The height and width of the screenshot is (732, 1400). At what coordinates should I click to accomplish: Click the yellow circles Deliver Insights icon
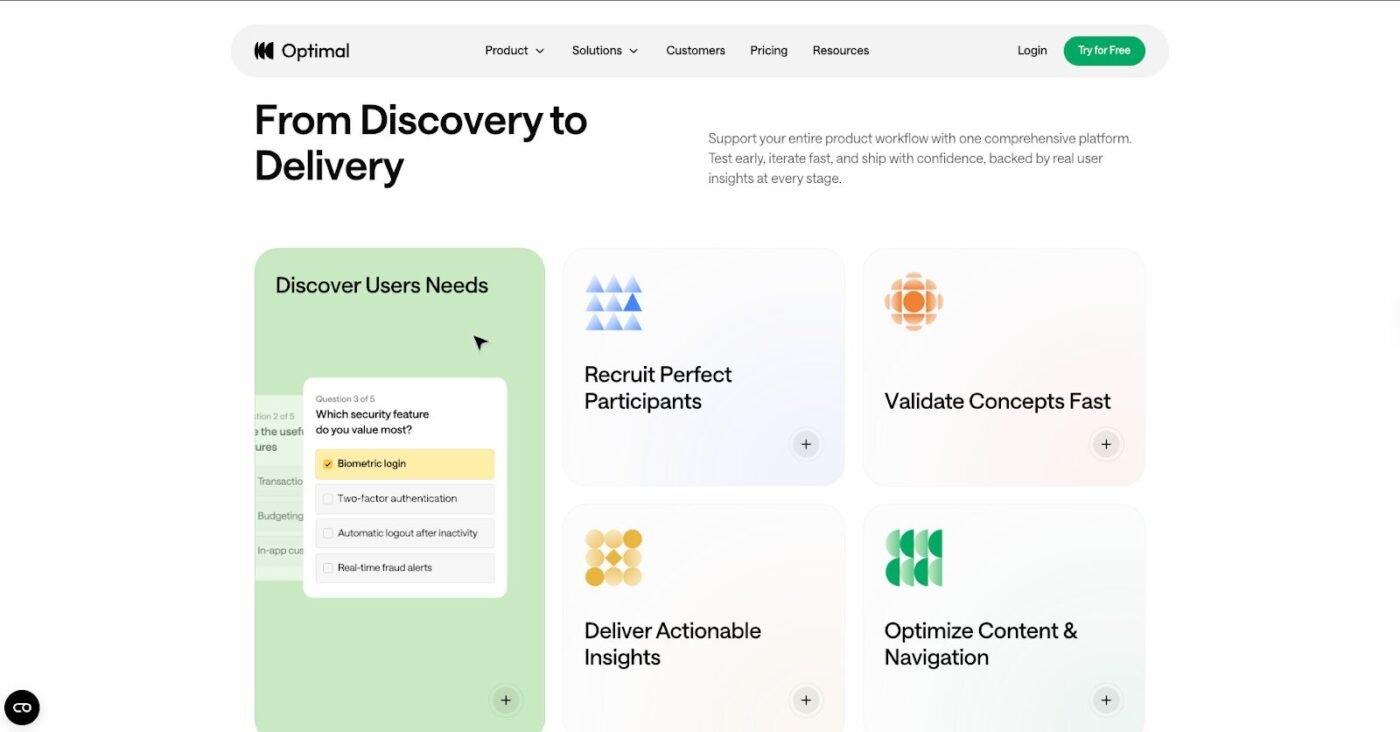(x=613, y=558)
